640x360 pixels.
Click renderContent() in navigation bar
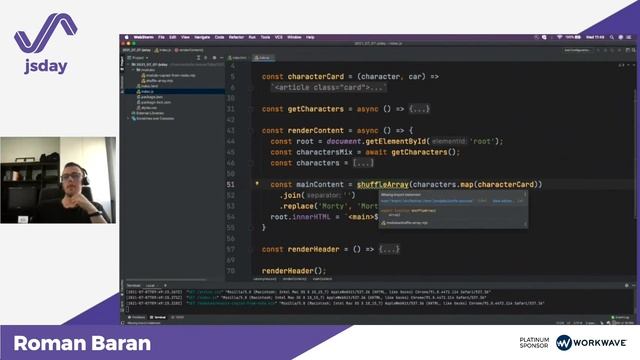[189, 50]
